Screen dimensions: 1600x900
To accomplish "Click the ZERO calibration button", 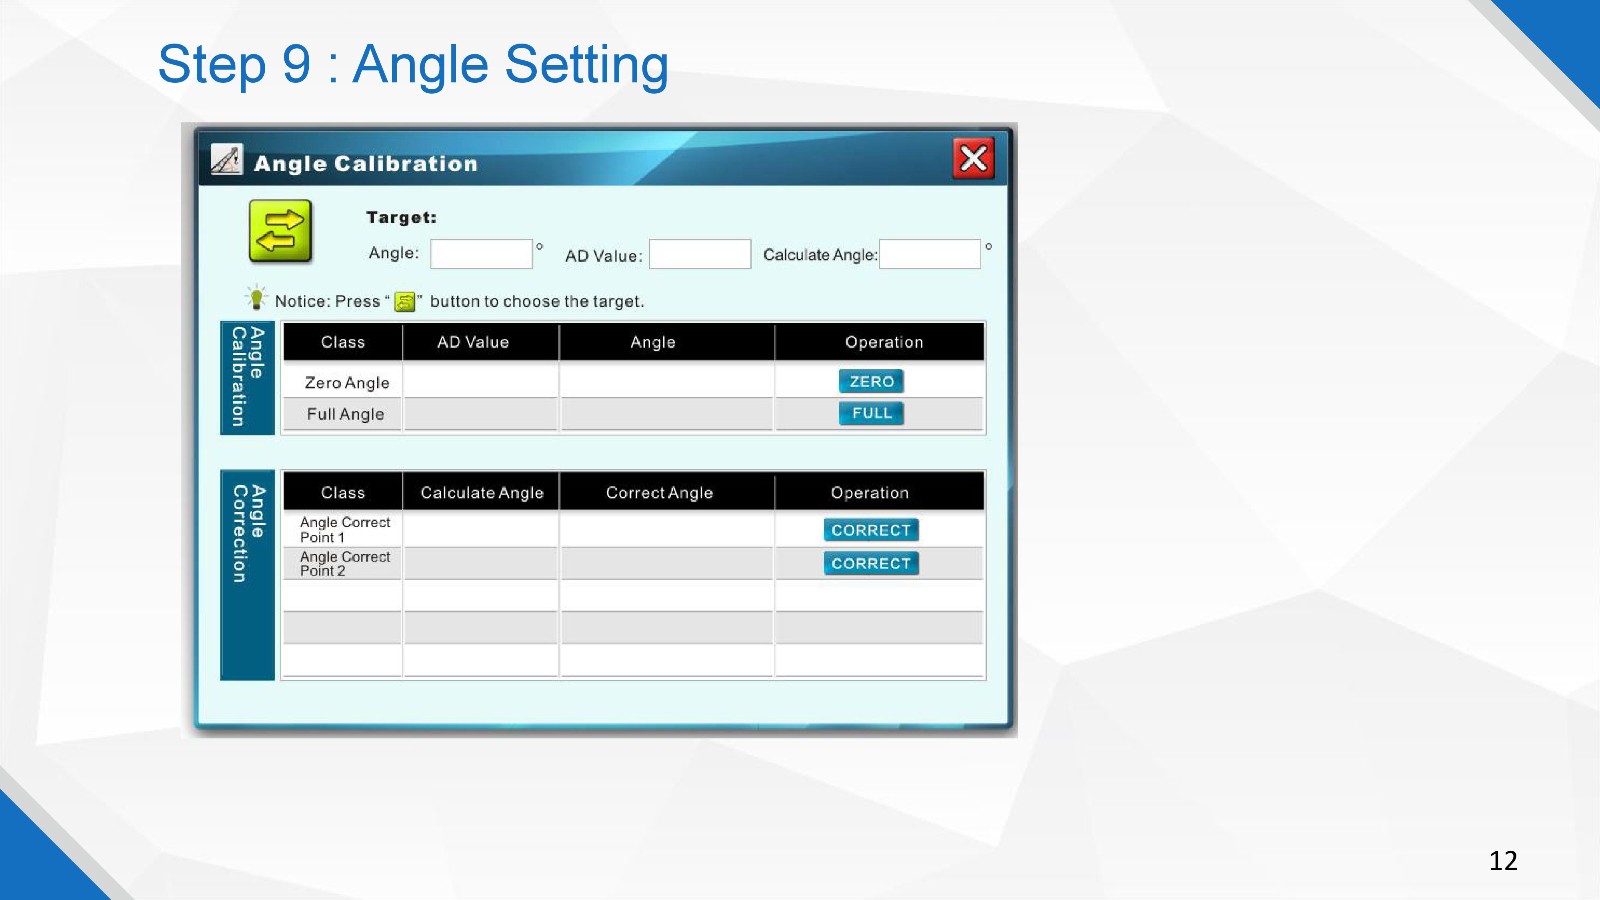I will tap(871, 381).
